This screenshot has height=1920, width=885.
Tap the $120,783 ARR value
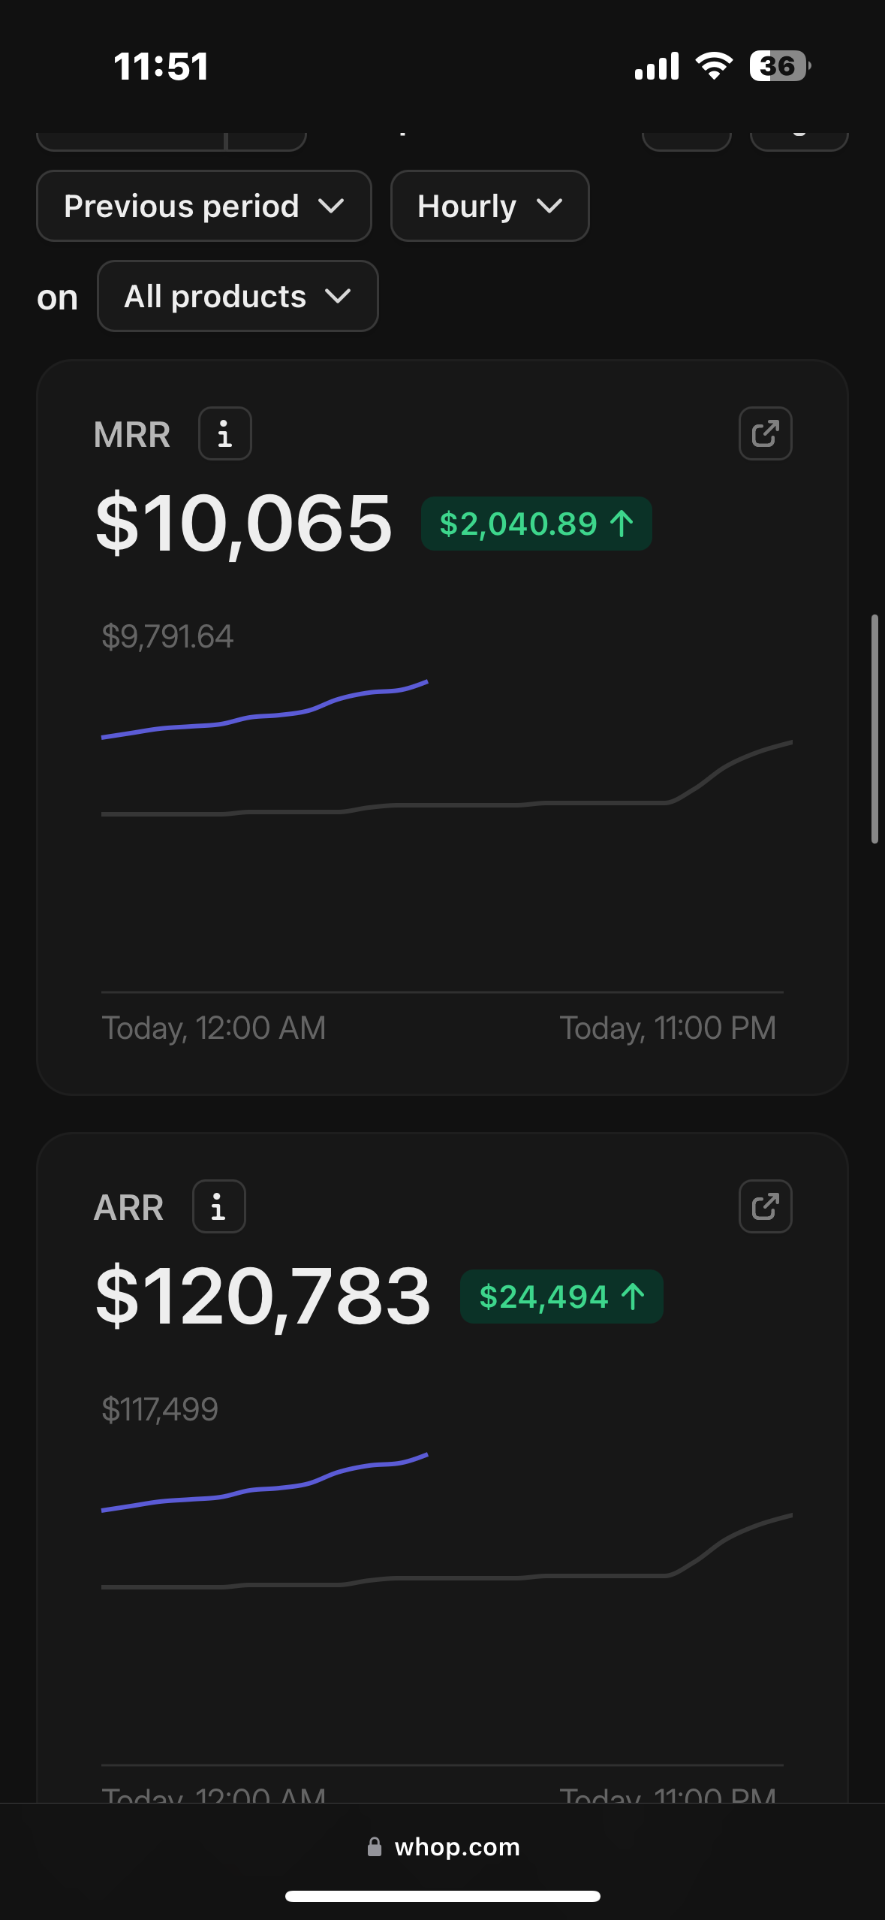click(263, 1297)
